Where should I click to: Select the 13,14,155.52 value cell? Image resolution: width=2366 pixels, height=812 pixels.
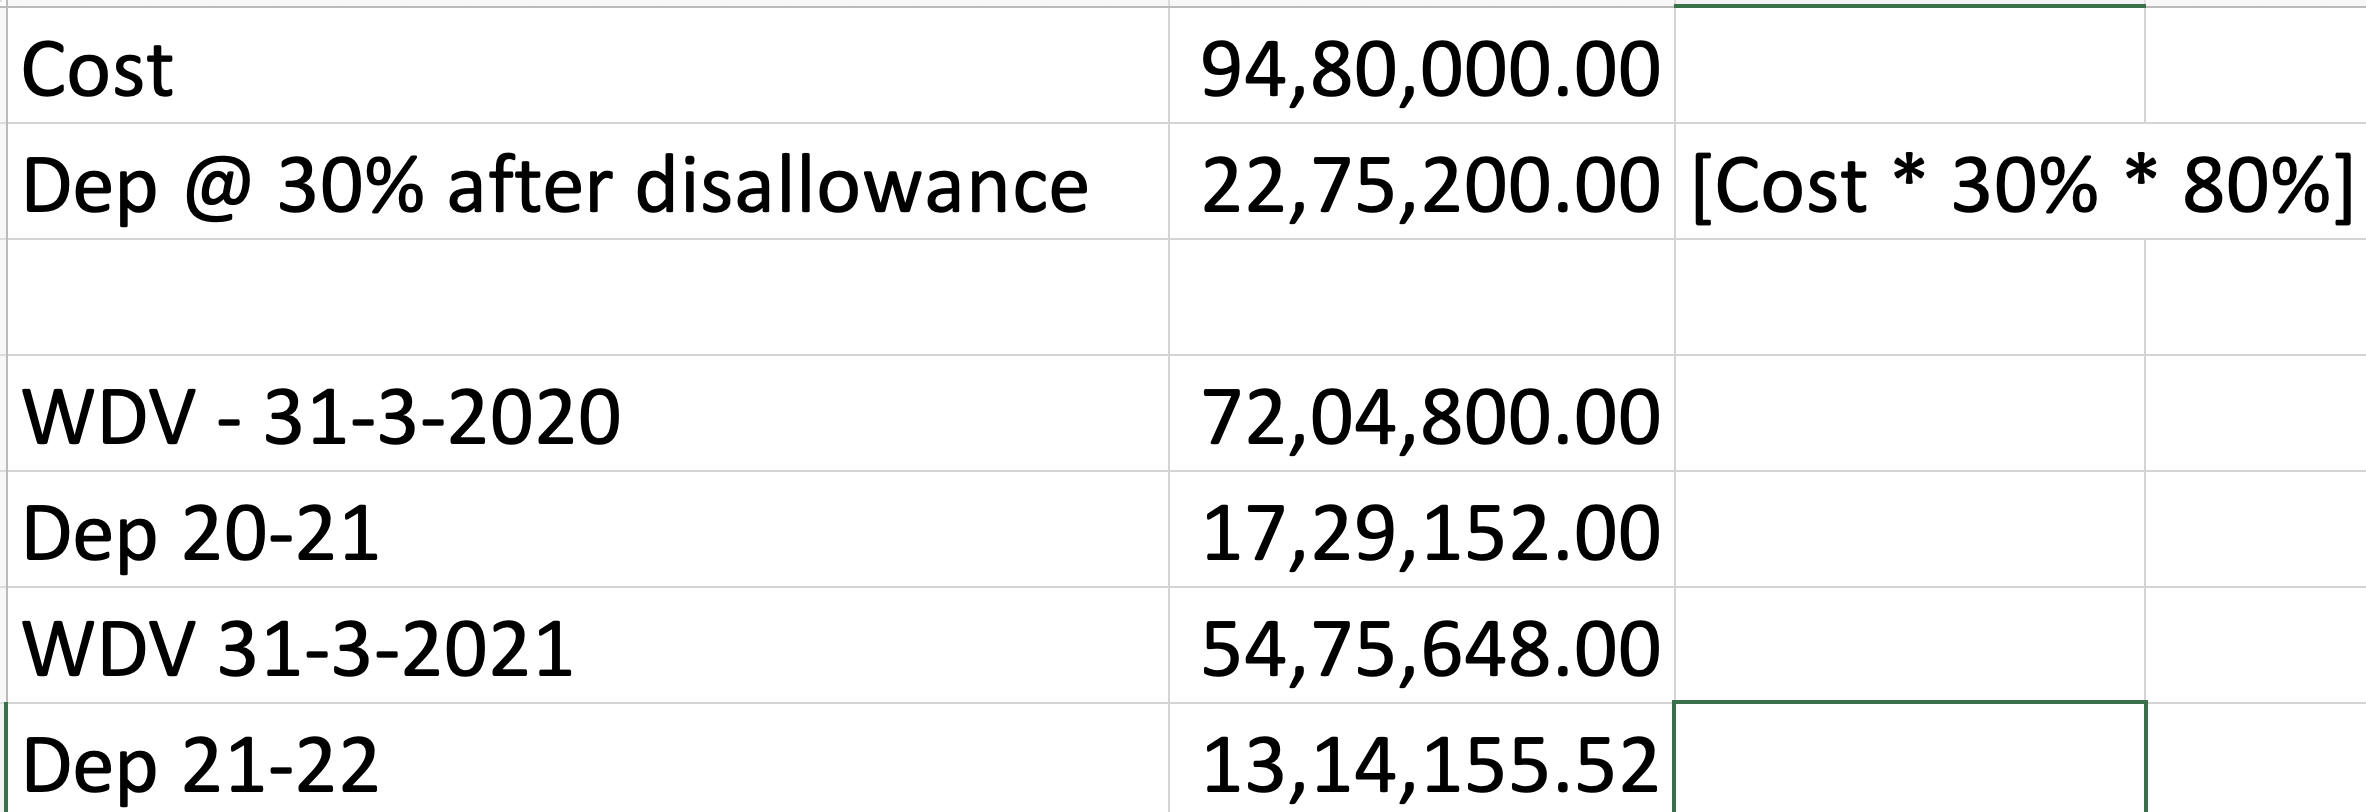pos(1422,762)
